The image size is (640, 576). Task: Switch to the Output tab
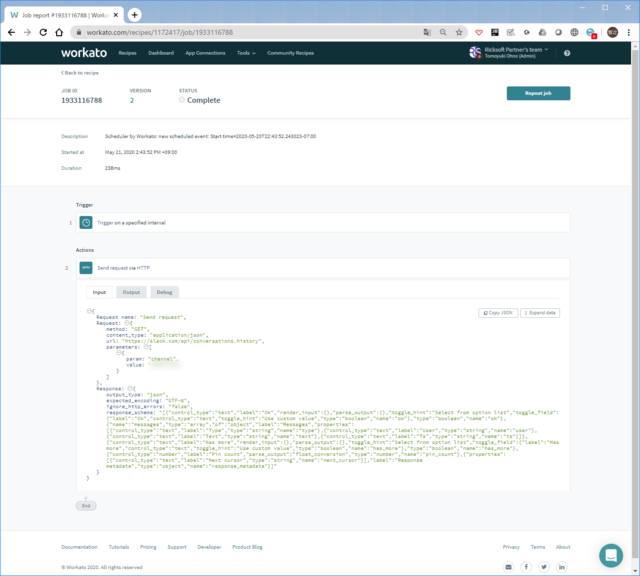coord(131,292)
